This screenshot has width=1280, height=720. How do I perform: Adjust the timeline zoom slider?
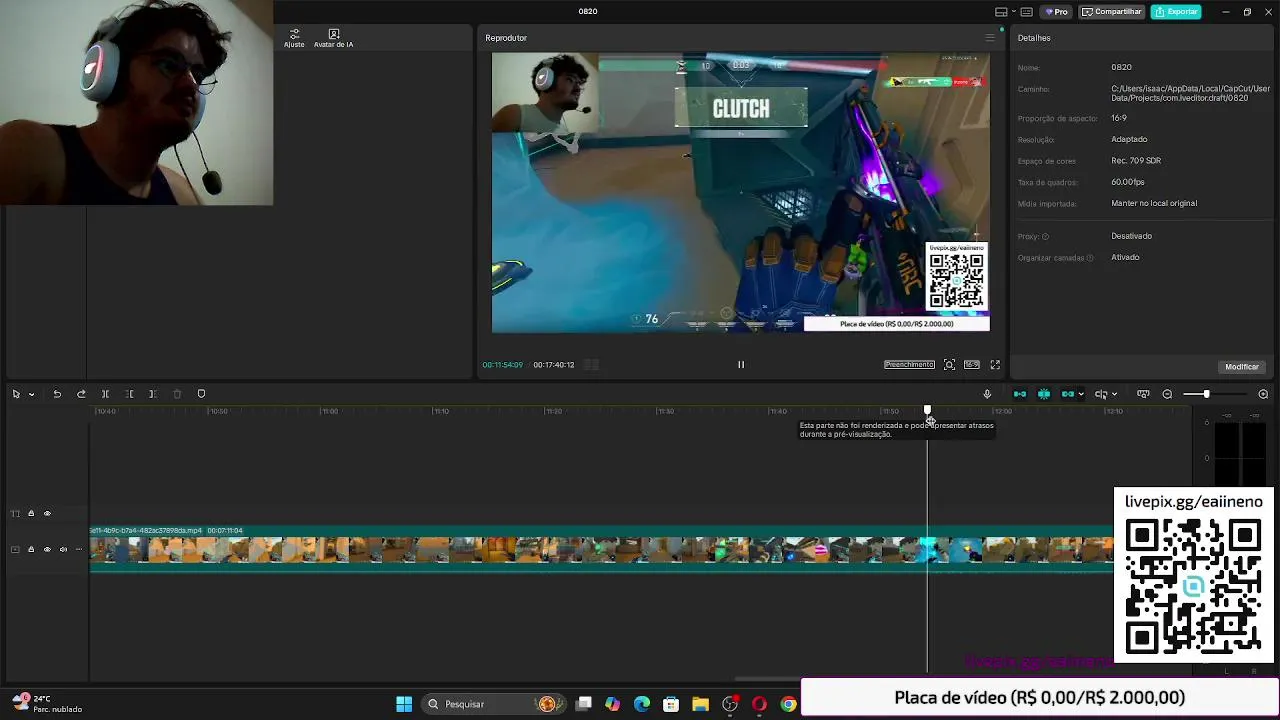(1206, 394)
